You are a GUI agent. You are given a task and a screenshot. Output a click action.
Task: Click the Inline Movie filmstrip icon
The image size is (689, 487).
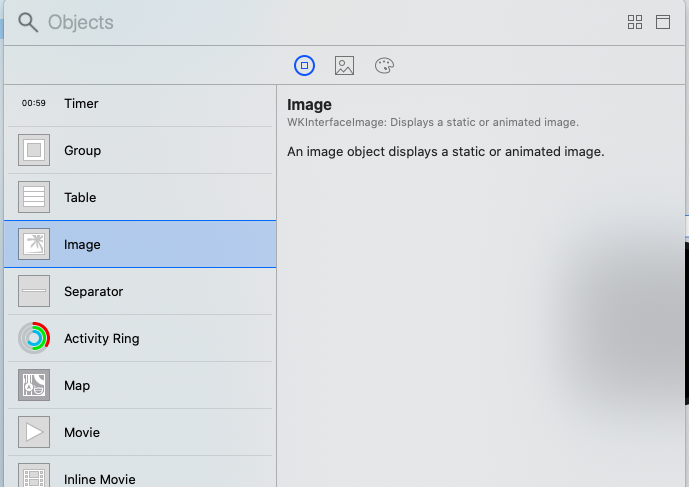pos(34,476)
